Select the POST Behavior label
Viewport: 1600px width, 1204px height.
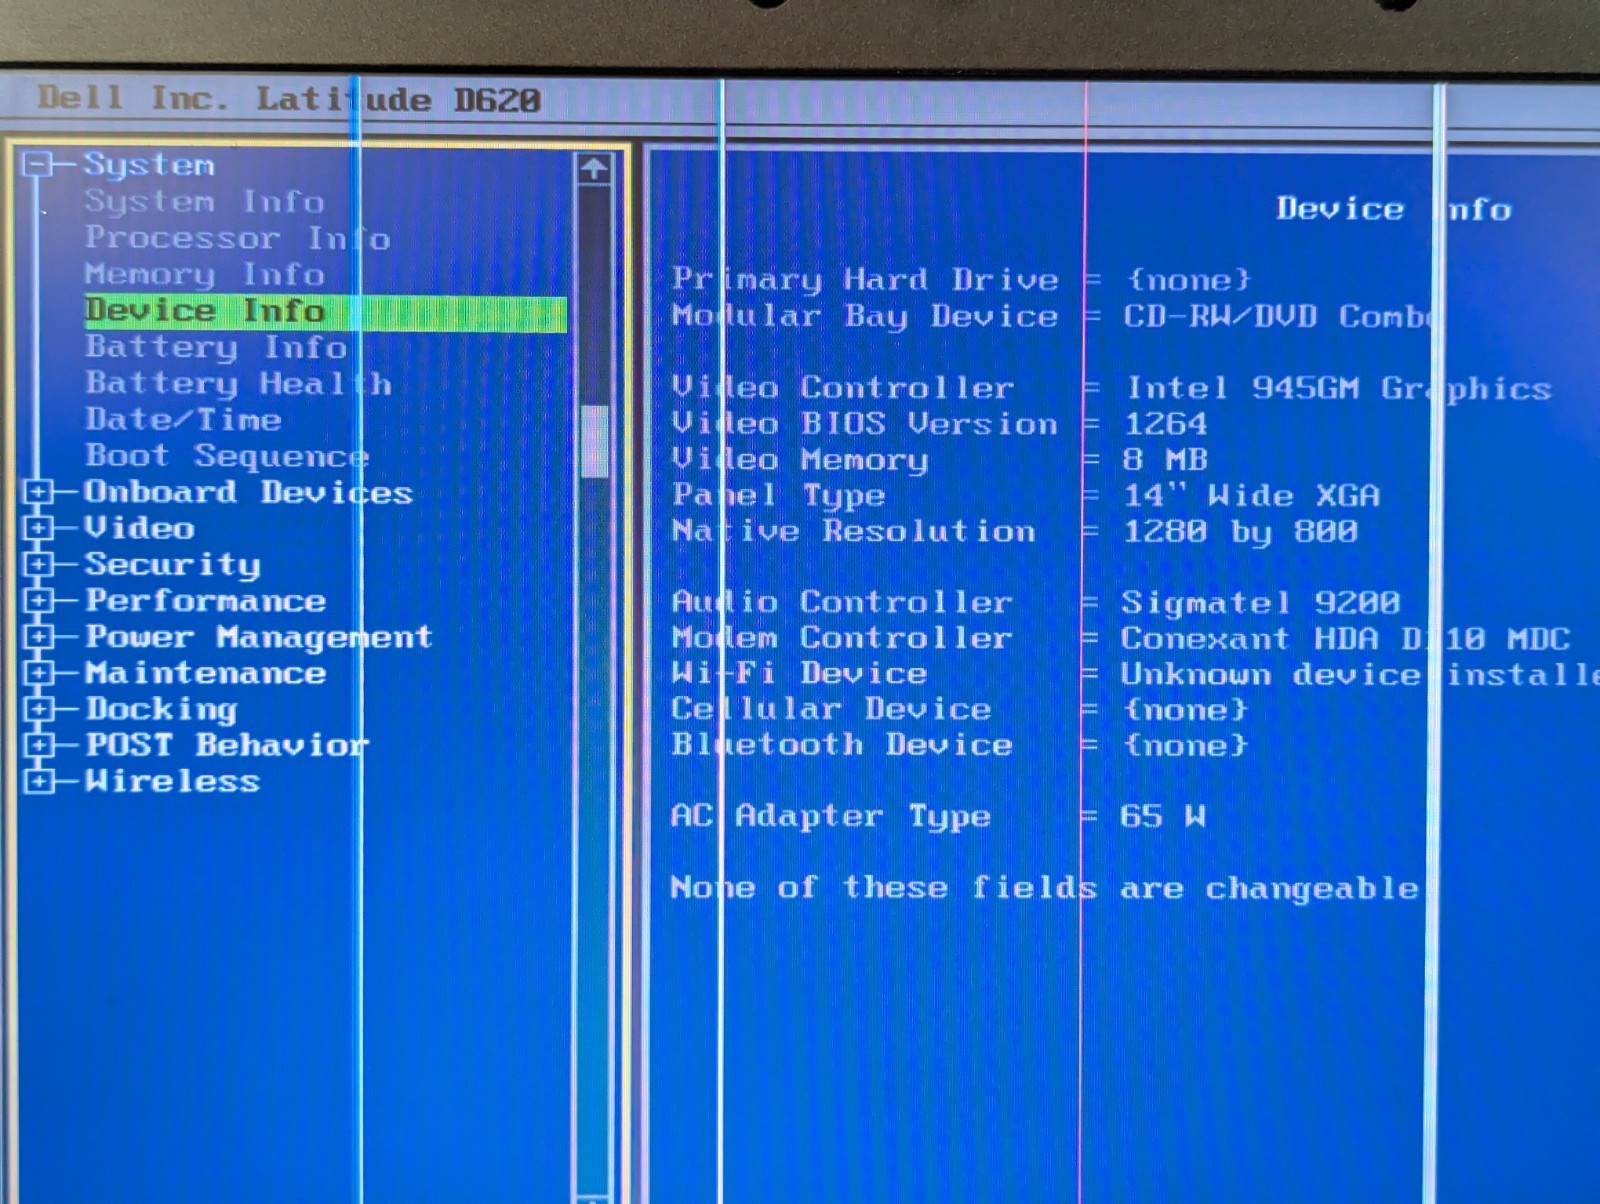pyautogui.click(x=227, y=745)
